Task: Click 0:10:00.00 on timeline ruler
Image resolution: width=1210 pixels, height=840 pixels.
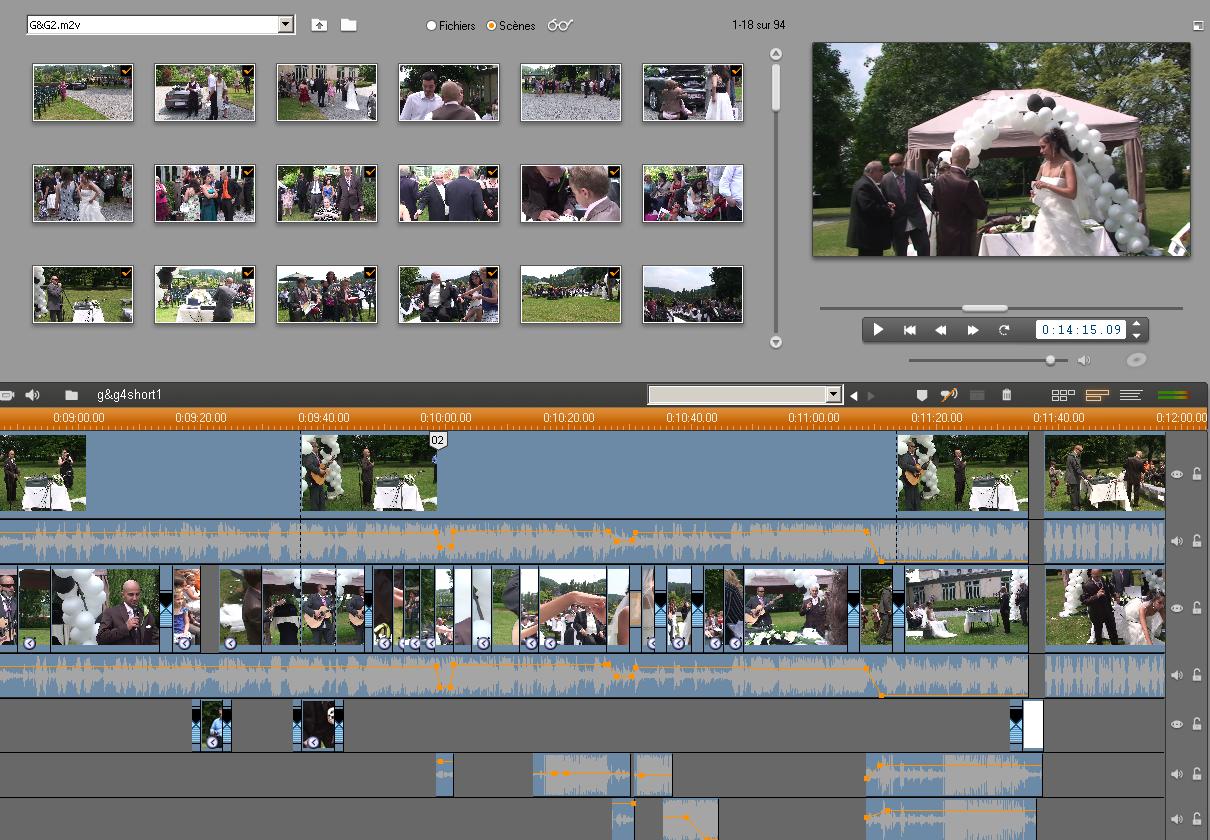Action: (x=445, y=418)
